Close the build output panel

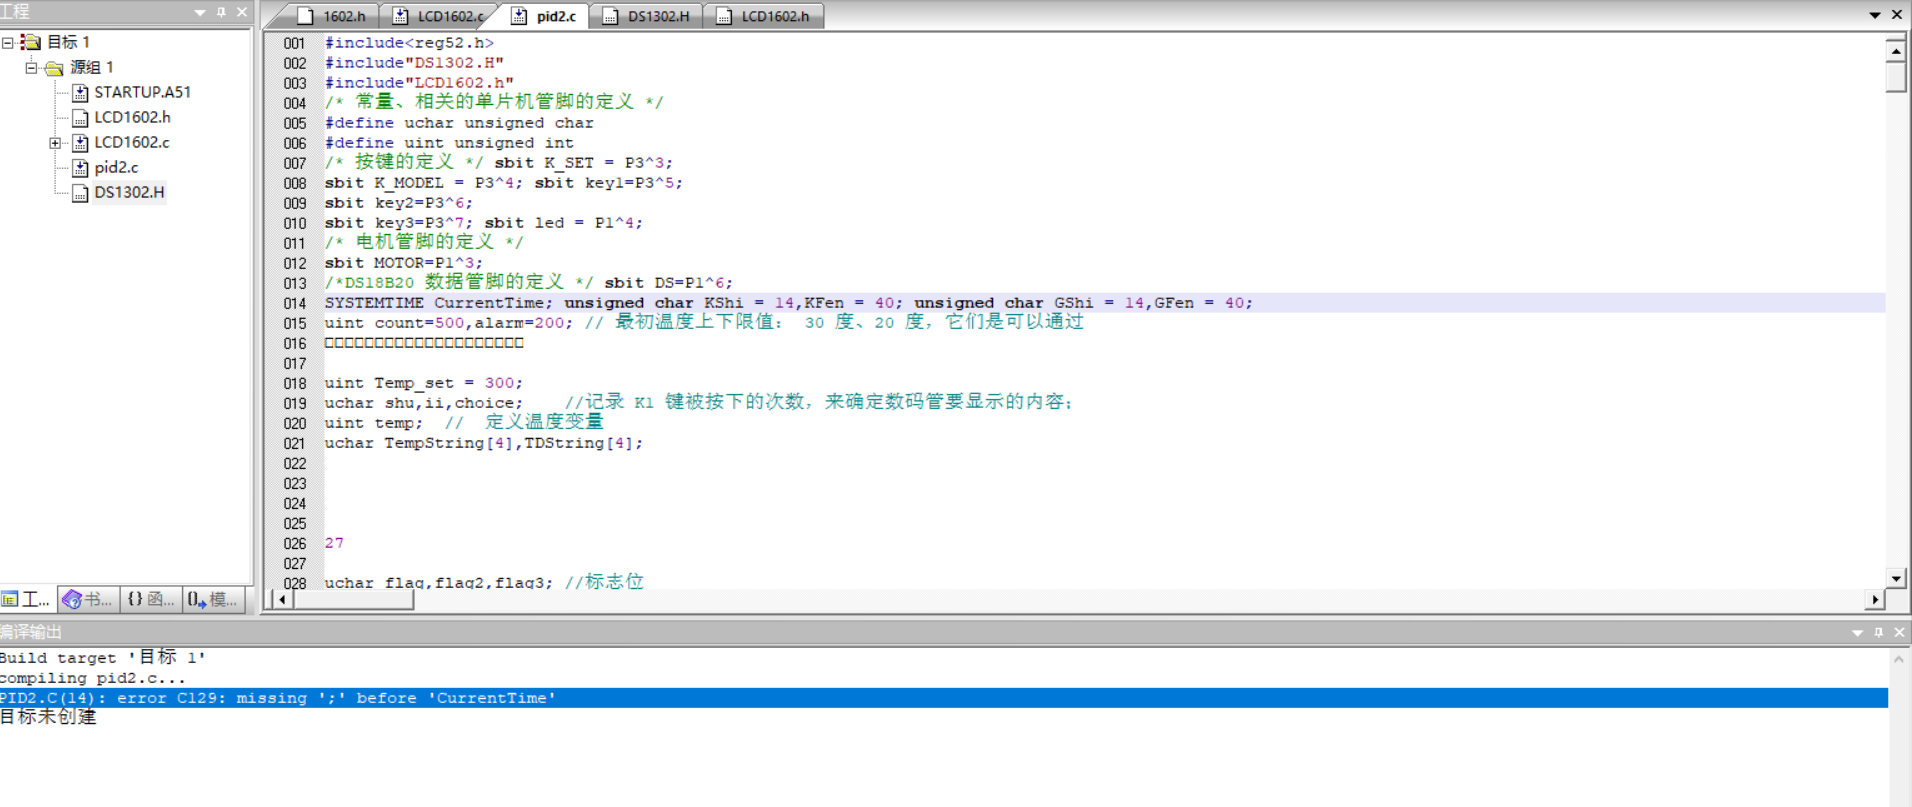[1899, 632]
